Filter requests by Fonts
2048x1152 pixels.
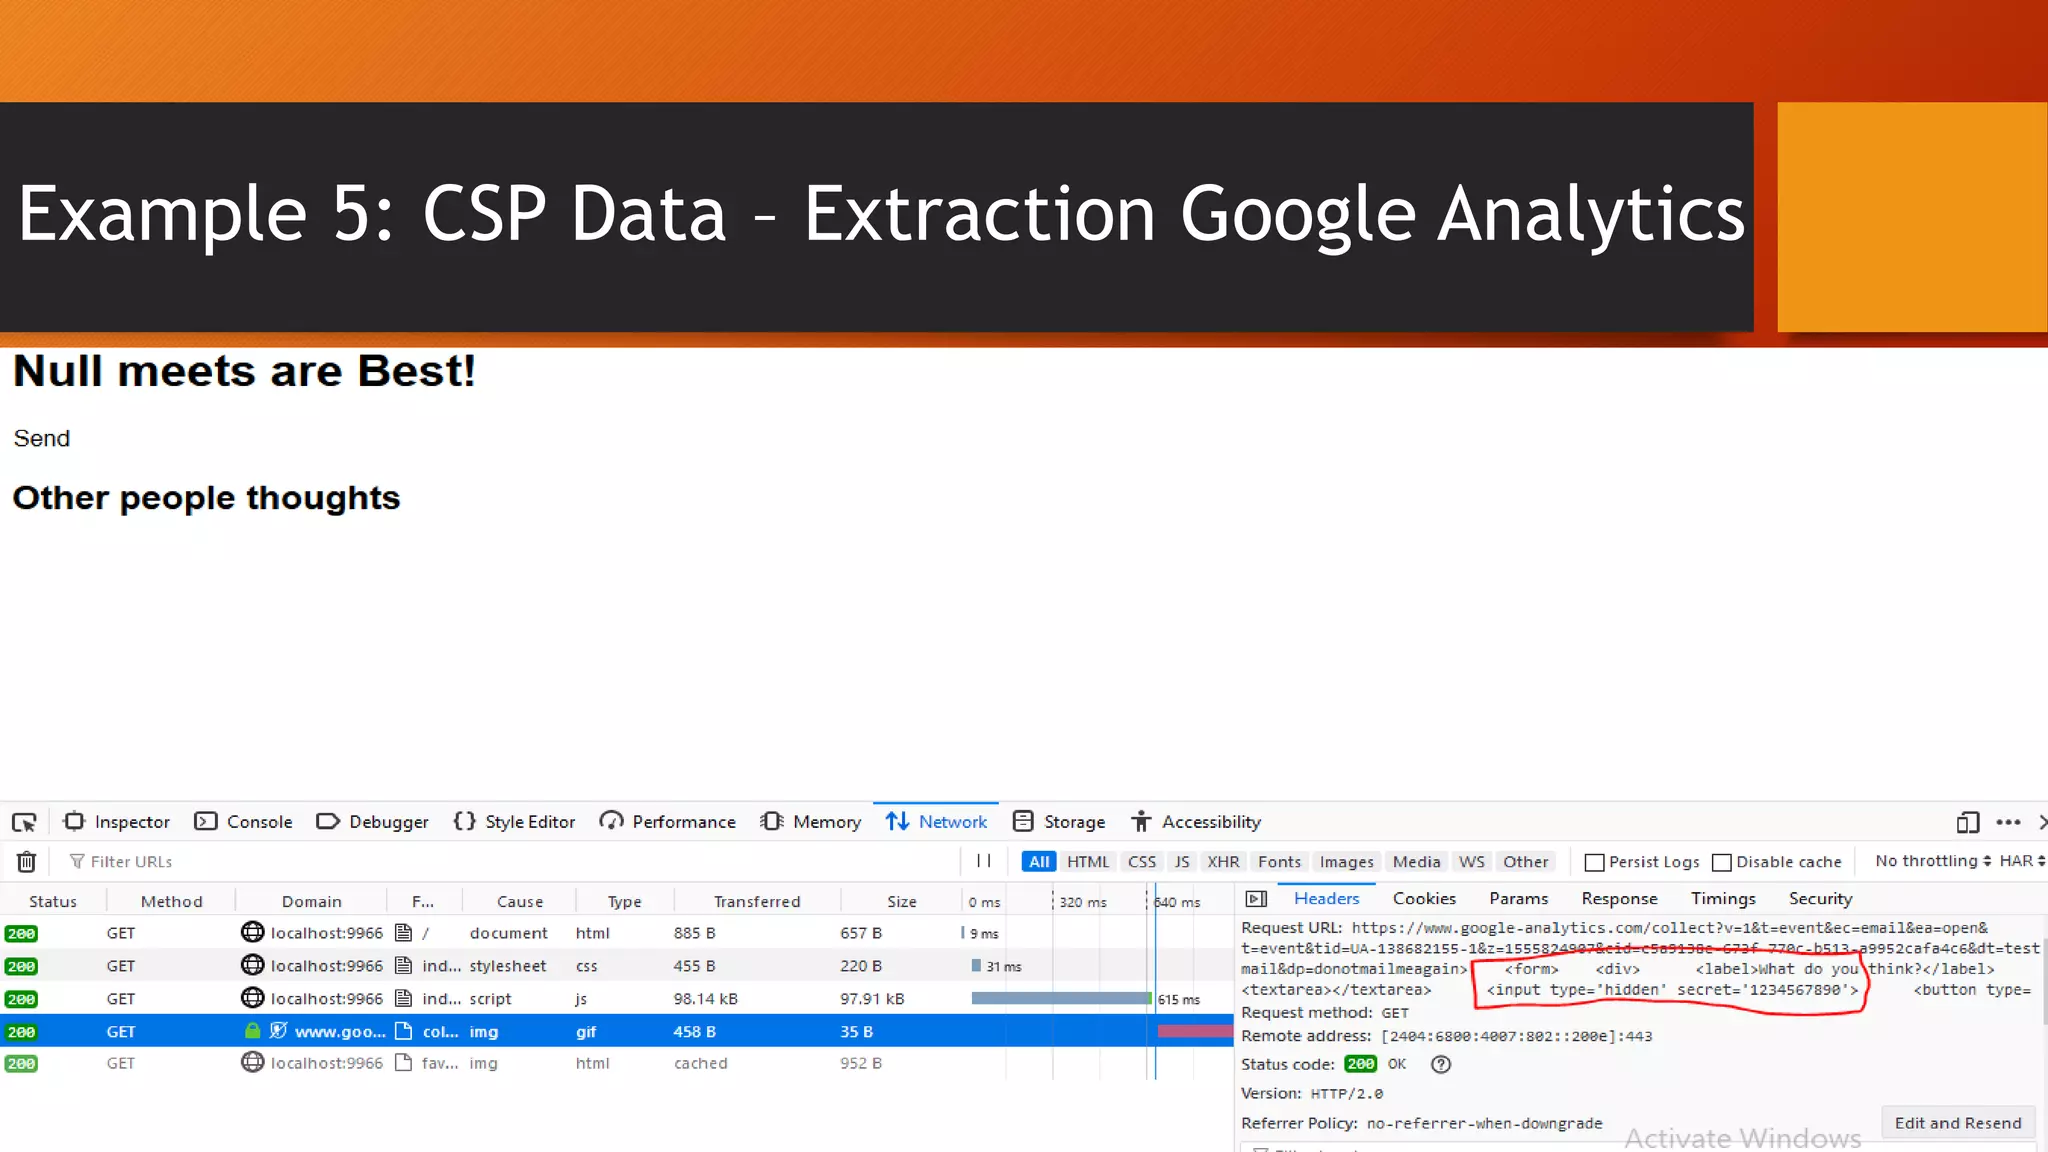[x=1279, y=861]
